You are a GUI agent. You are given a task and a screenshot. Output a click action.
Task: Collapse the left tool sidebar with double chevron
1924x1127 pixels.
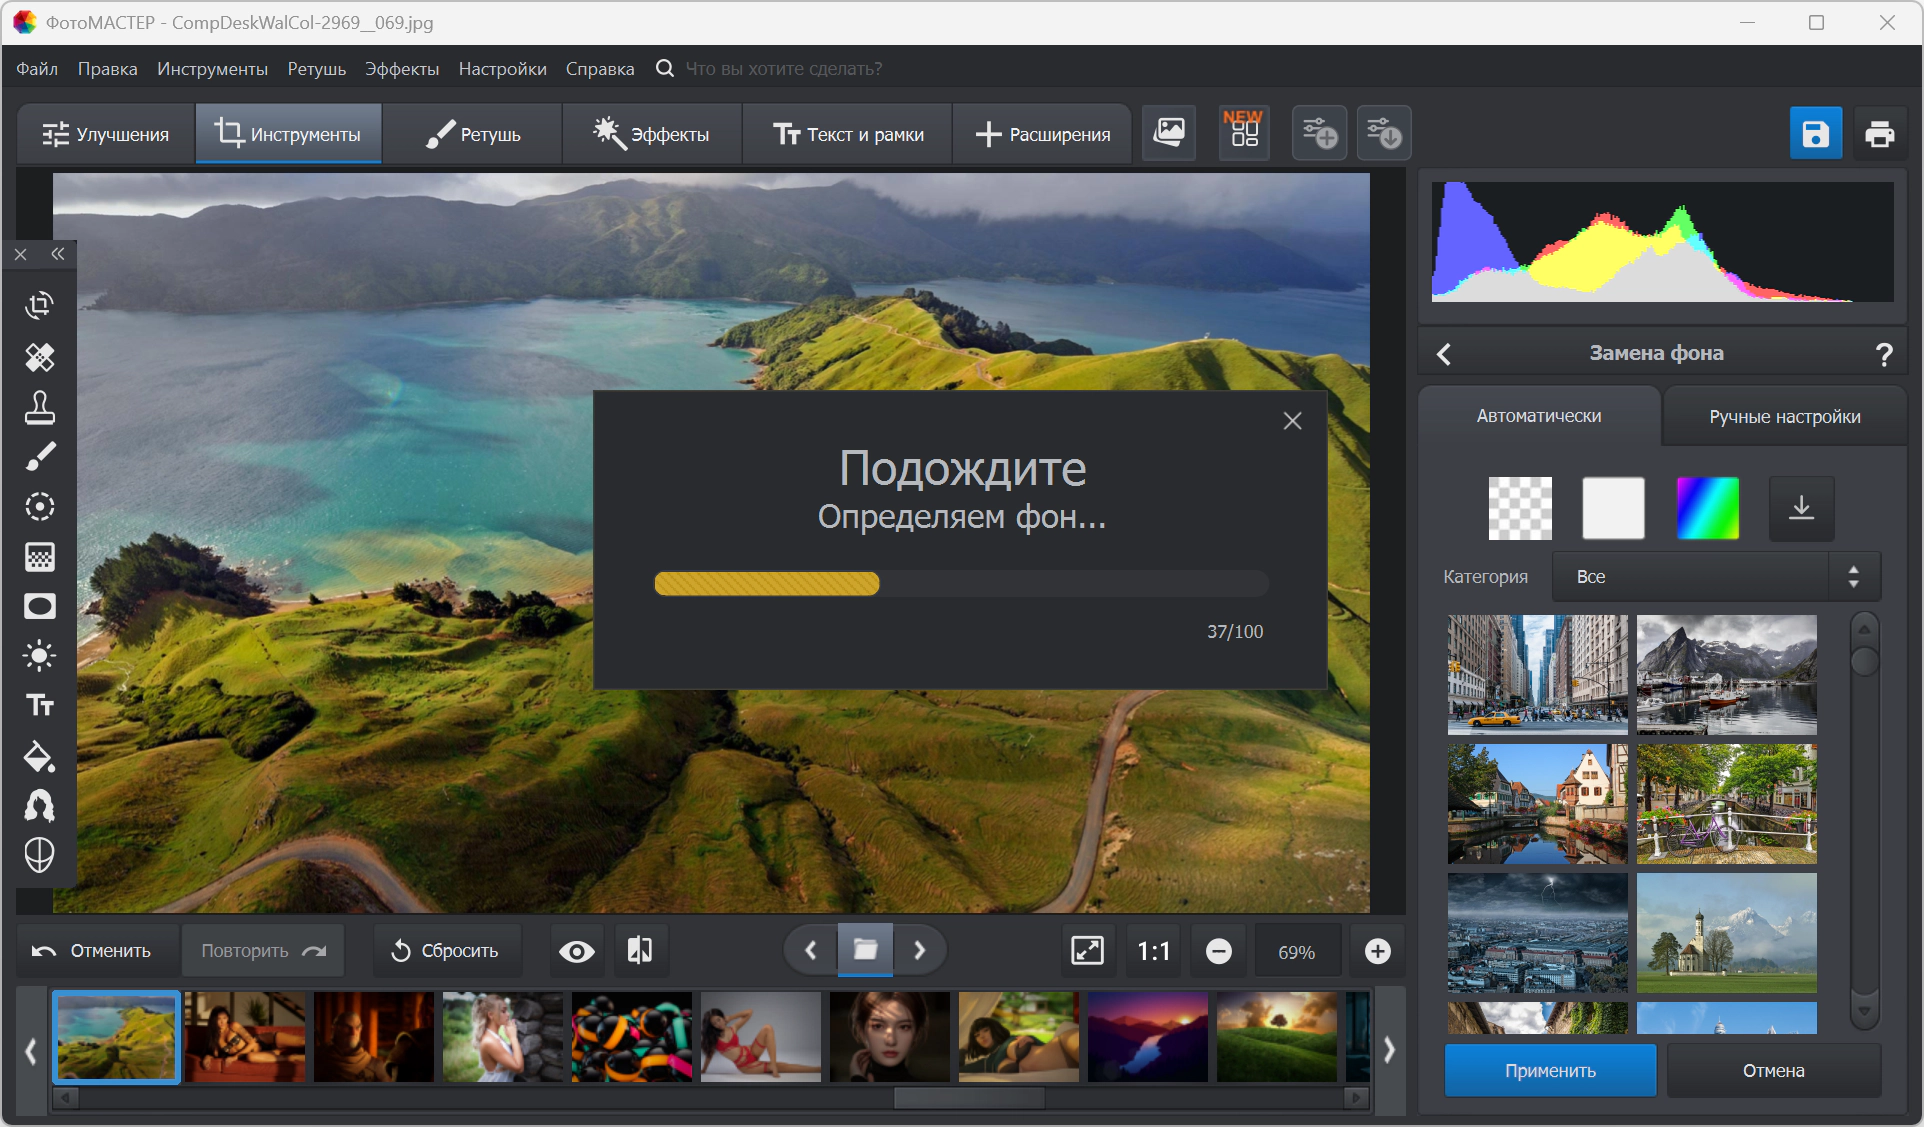58,254
